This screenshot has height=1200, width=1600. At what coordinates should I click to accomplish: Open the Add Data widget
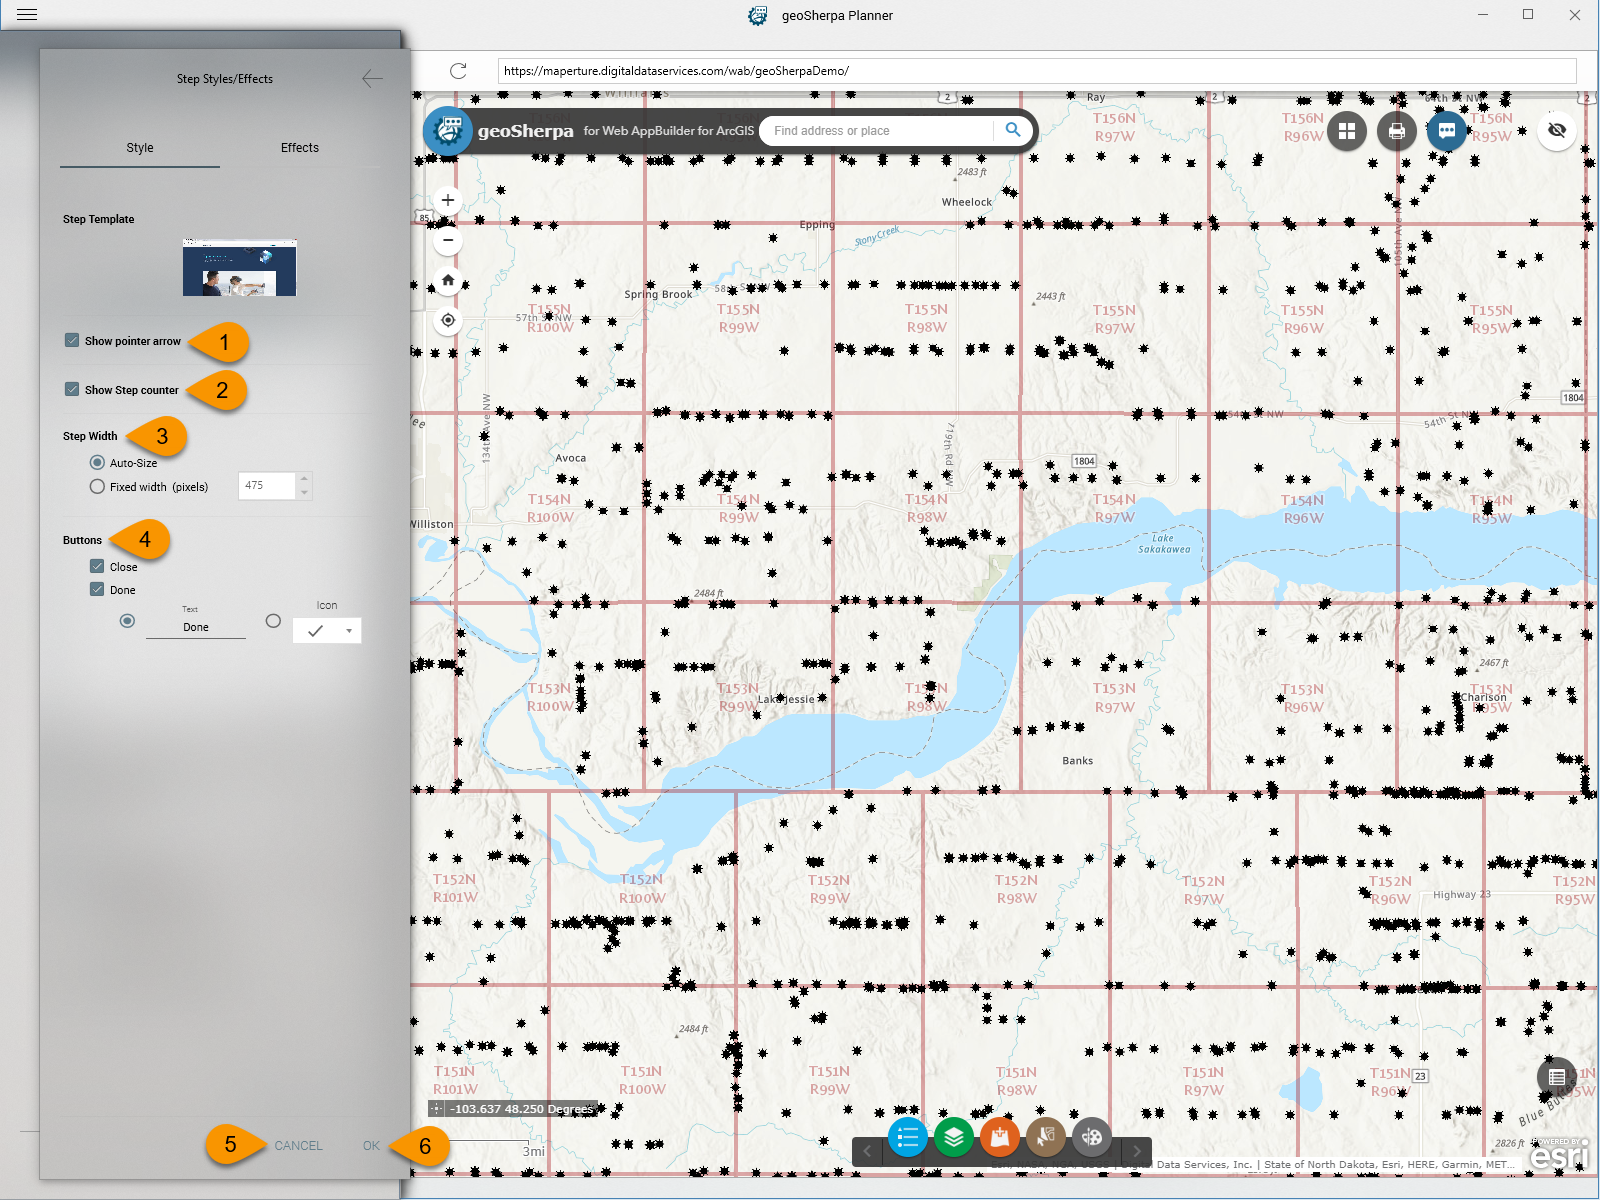point(1000,1137)
